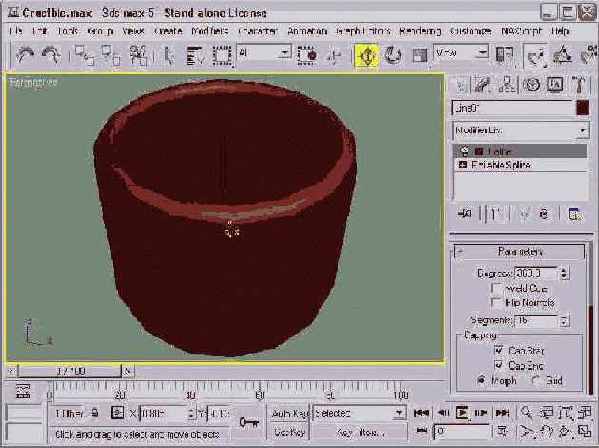Viewport: 599px width, 448px height.
Task: Uncheck the Cap End checkbox
Action: pyautogui.click(x=499, y=365)
